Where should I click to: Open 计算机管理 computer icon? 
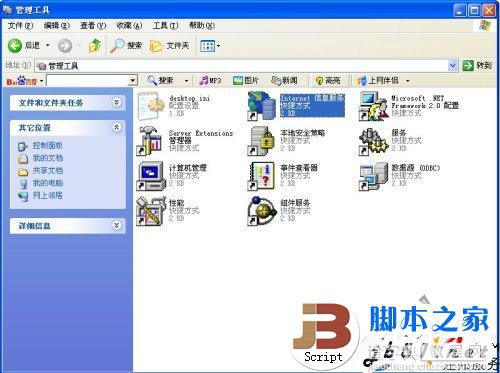tap(151, 176)
